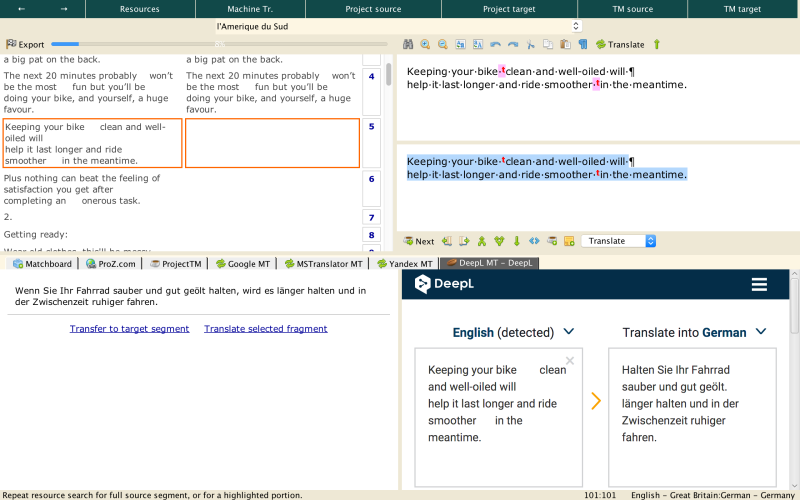Open the DeepL hamburger menu
Screen dimensions: 800x500
(759, 284)
